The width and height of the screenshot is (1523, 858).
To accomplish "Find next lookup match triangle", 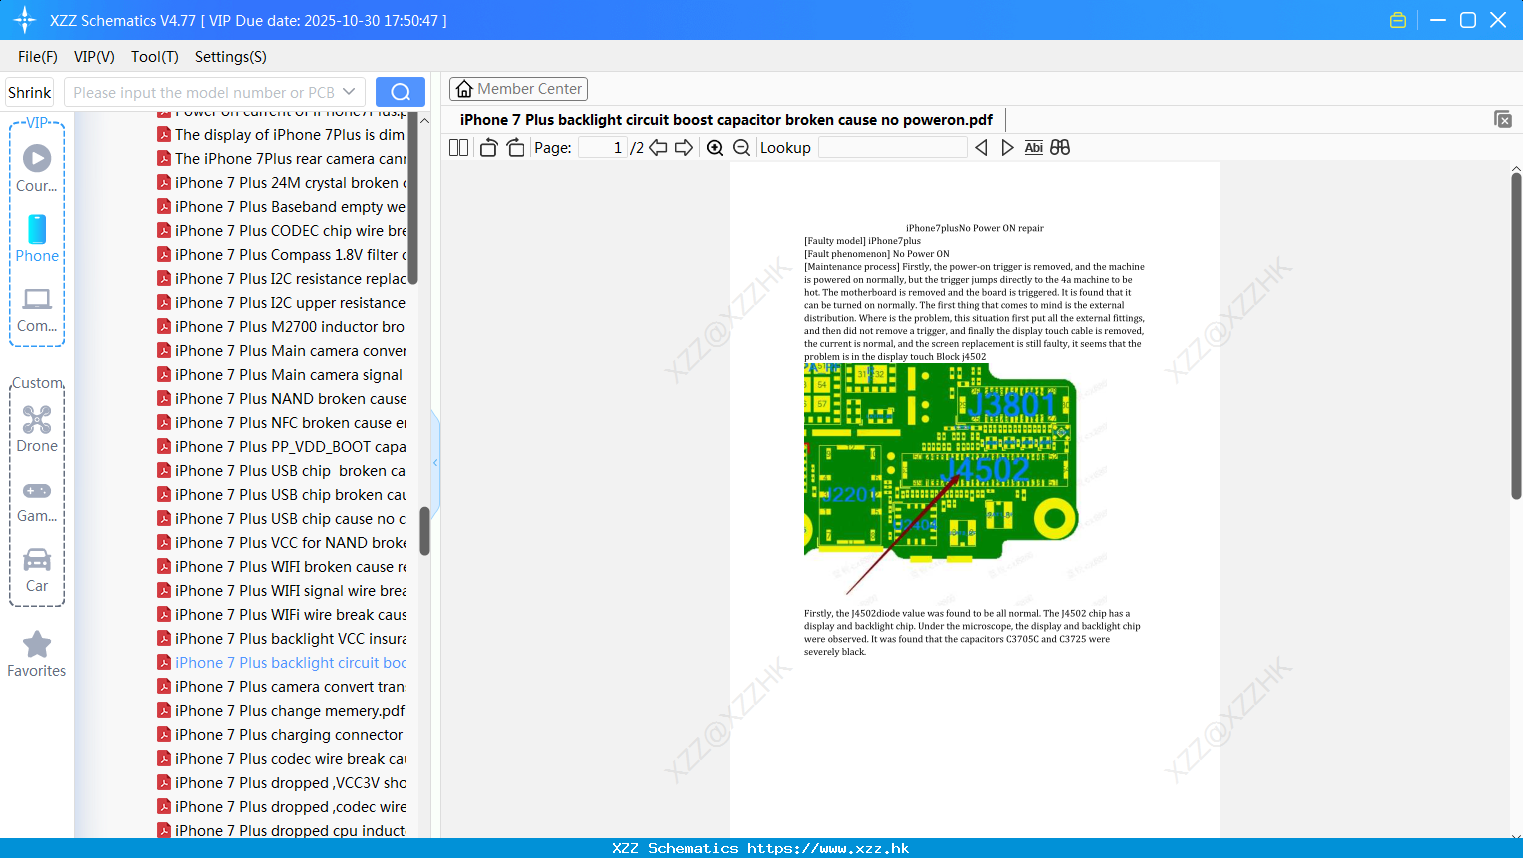I will pos(1007,147).
